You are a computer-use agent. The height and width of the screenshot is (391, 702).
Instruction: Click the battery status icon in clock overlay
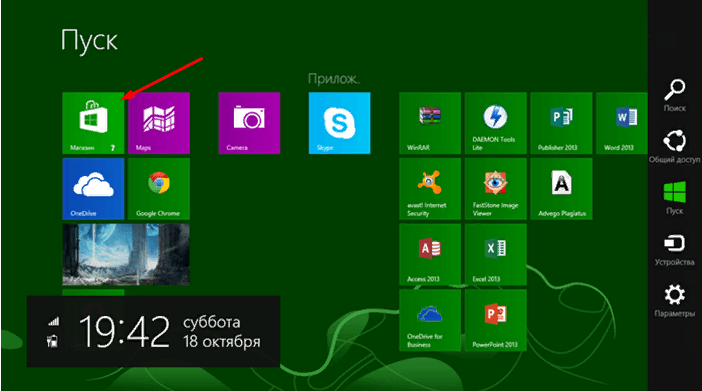pos(52,340)
